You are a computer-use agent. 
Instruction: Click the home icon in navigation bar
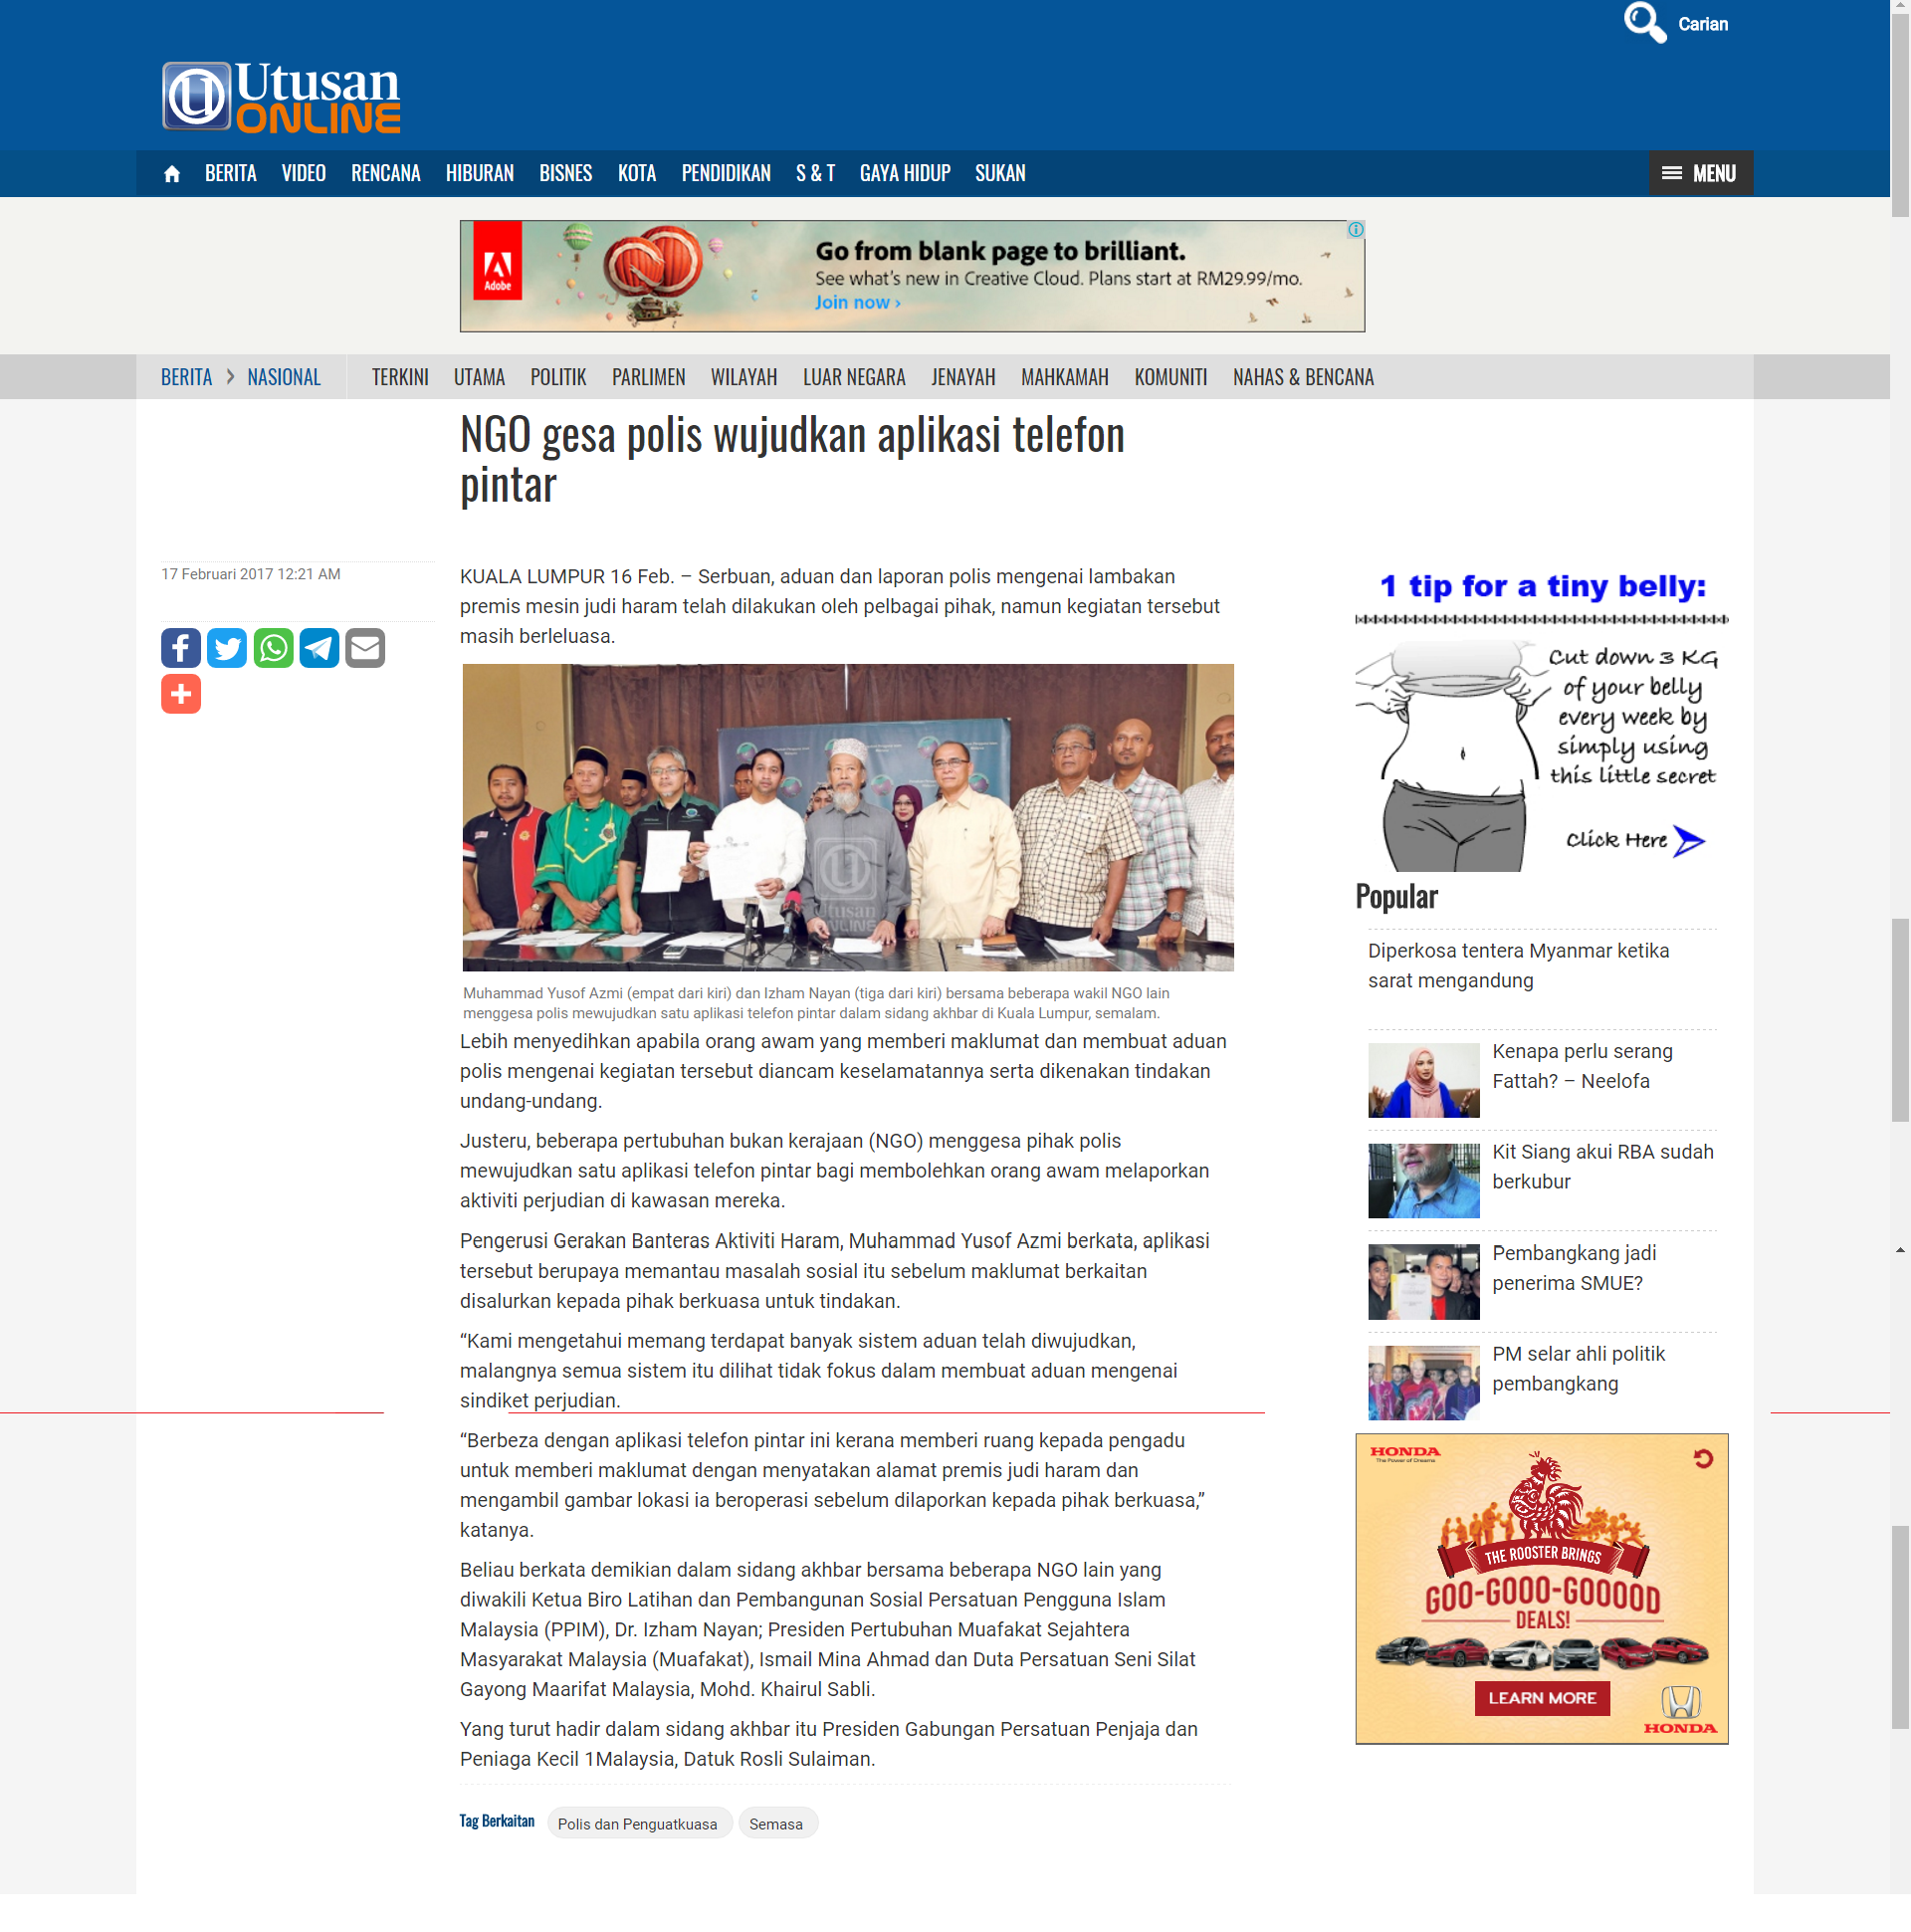tap(171, 174)
